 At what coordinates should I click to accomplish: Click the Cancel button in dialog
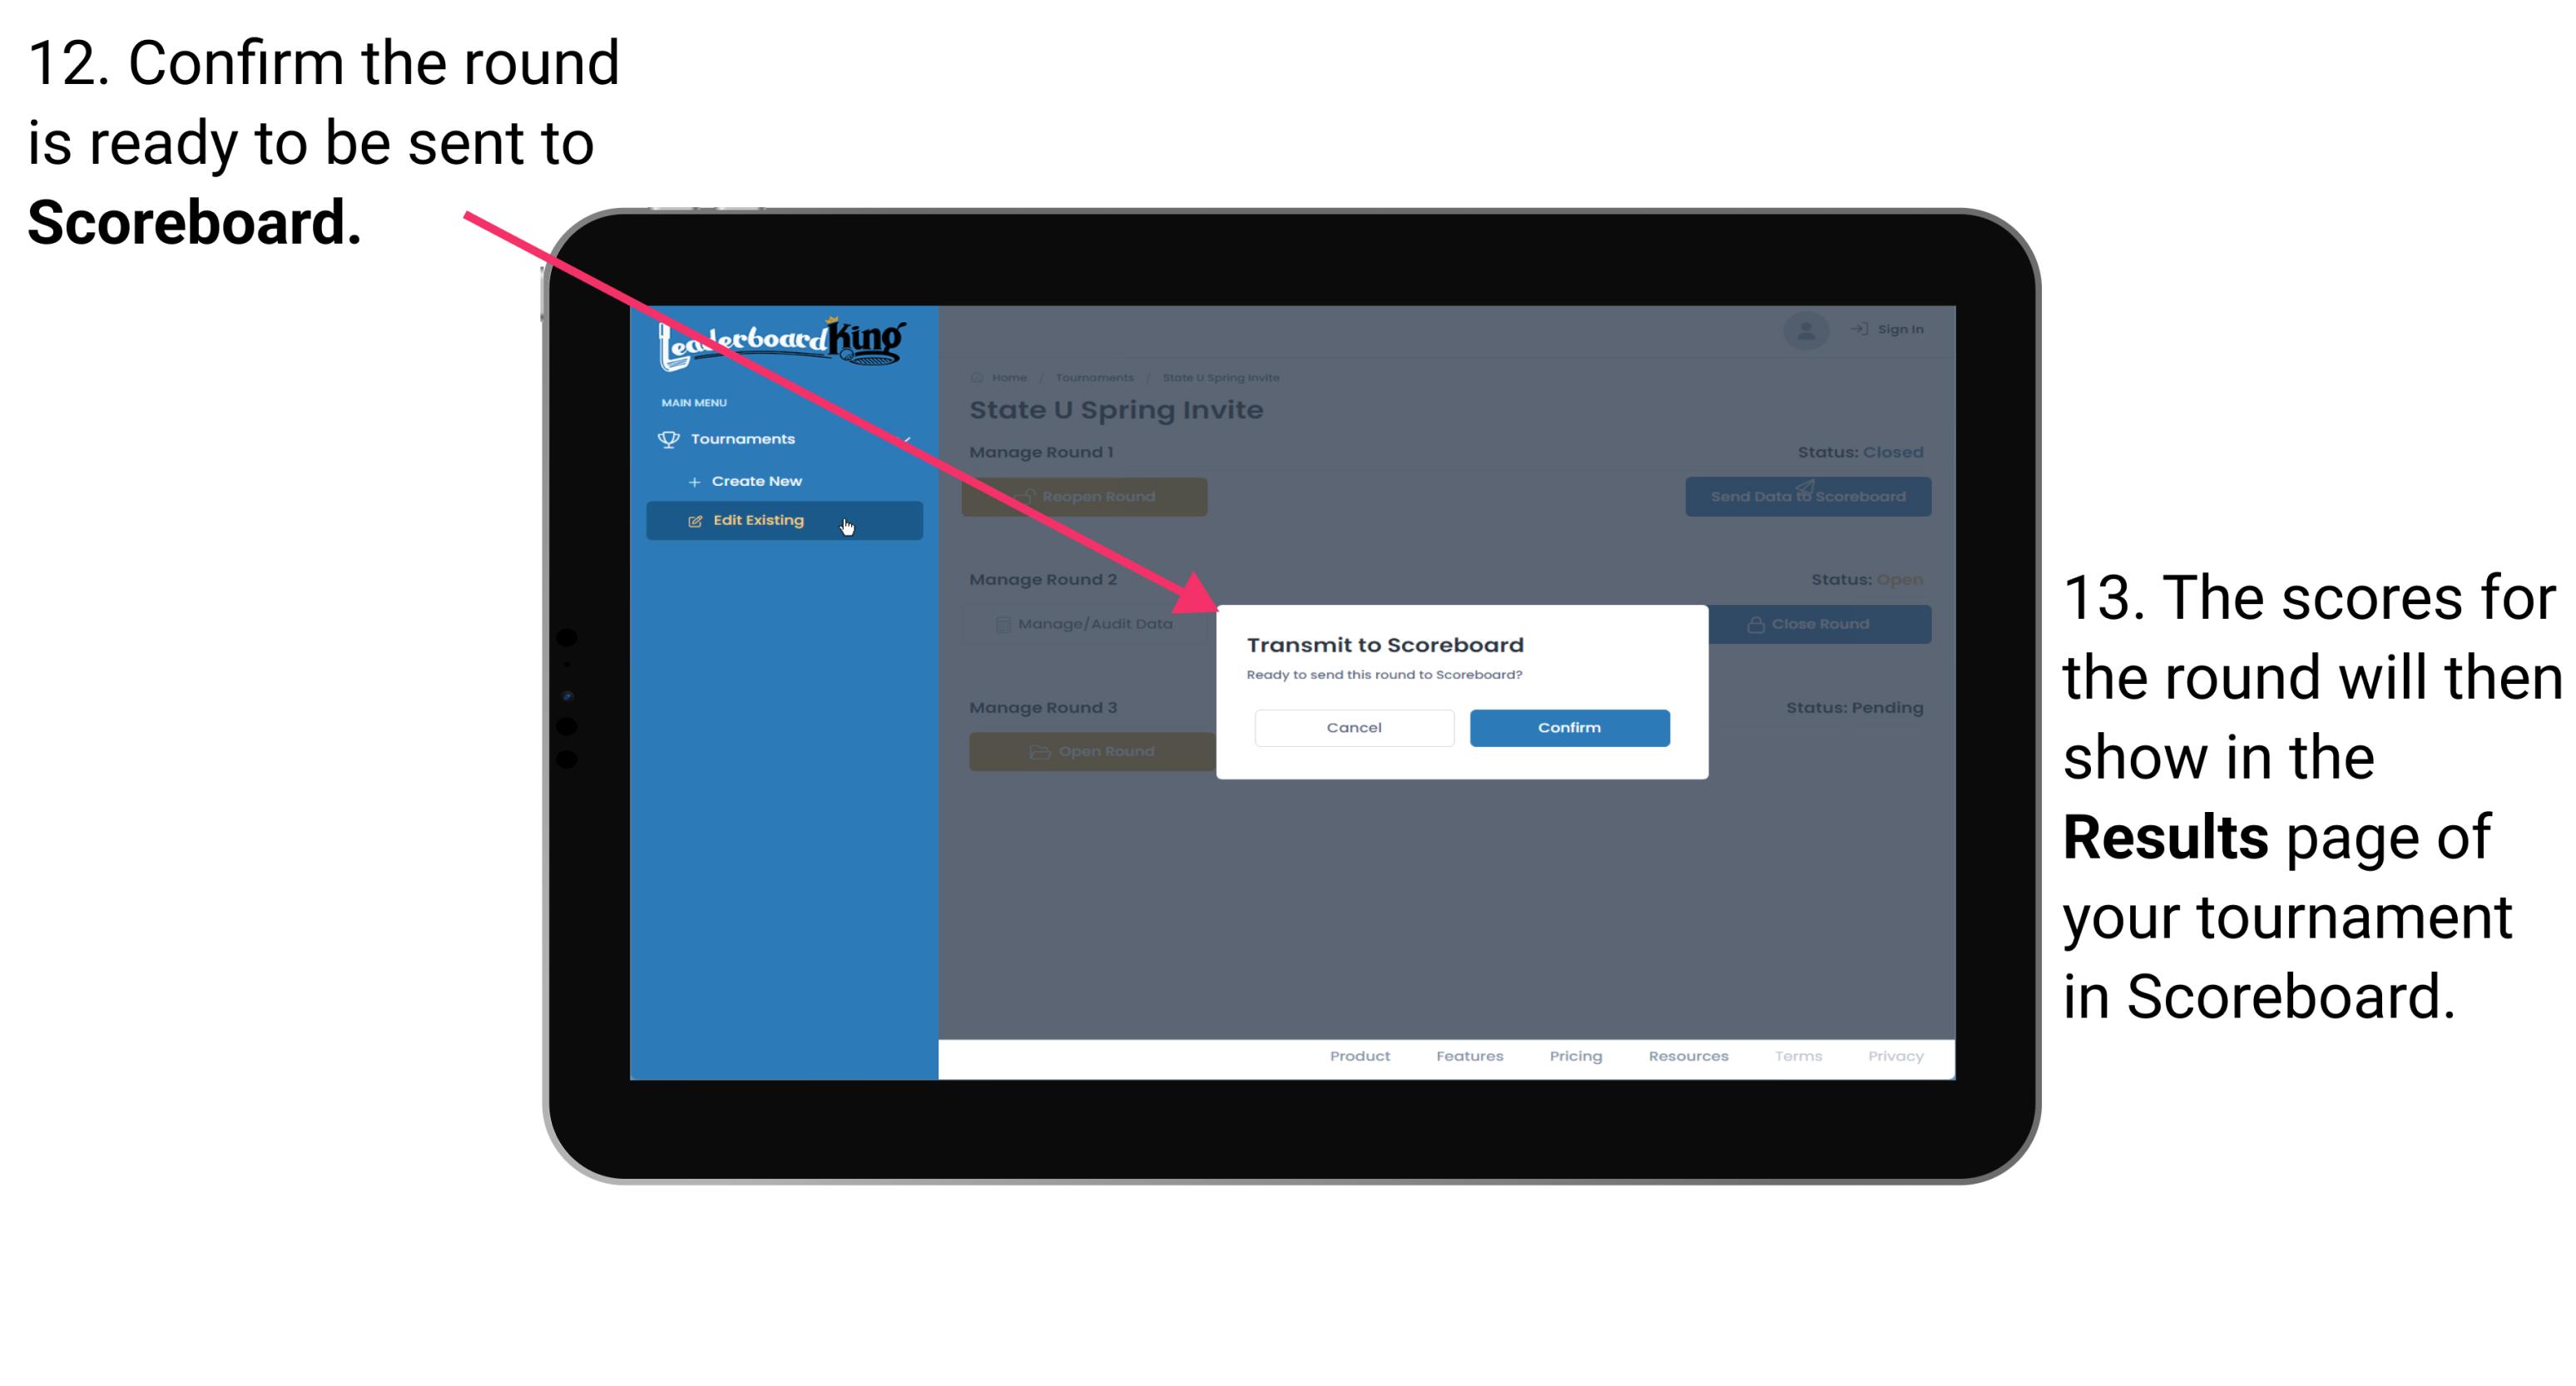pos(1355,725)
